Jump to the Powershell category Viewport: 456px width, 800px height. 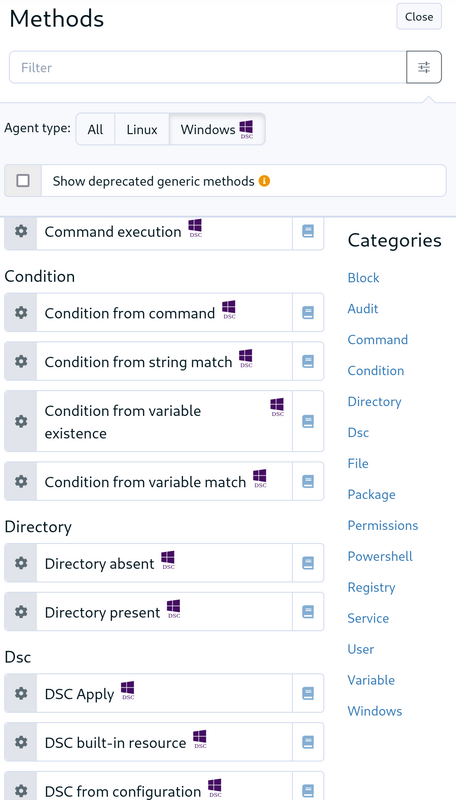(x=380, y=556)
